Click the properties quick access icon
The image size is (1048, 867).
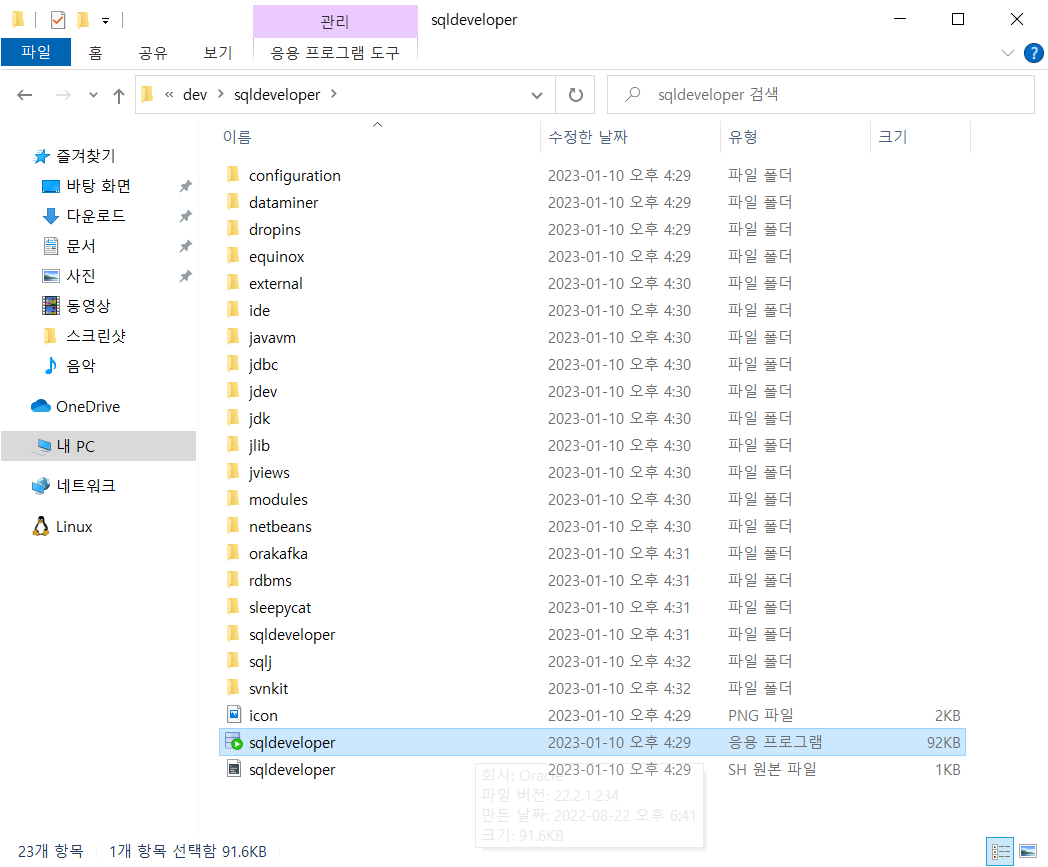[58, 20]
